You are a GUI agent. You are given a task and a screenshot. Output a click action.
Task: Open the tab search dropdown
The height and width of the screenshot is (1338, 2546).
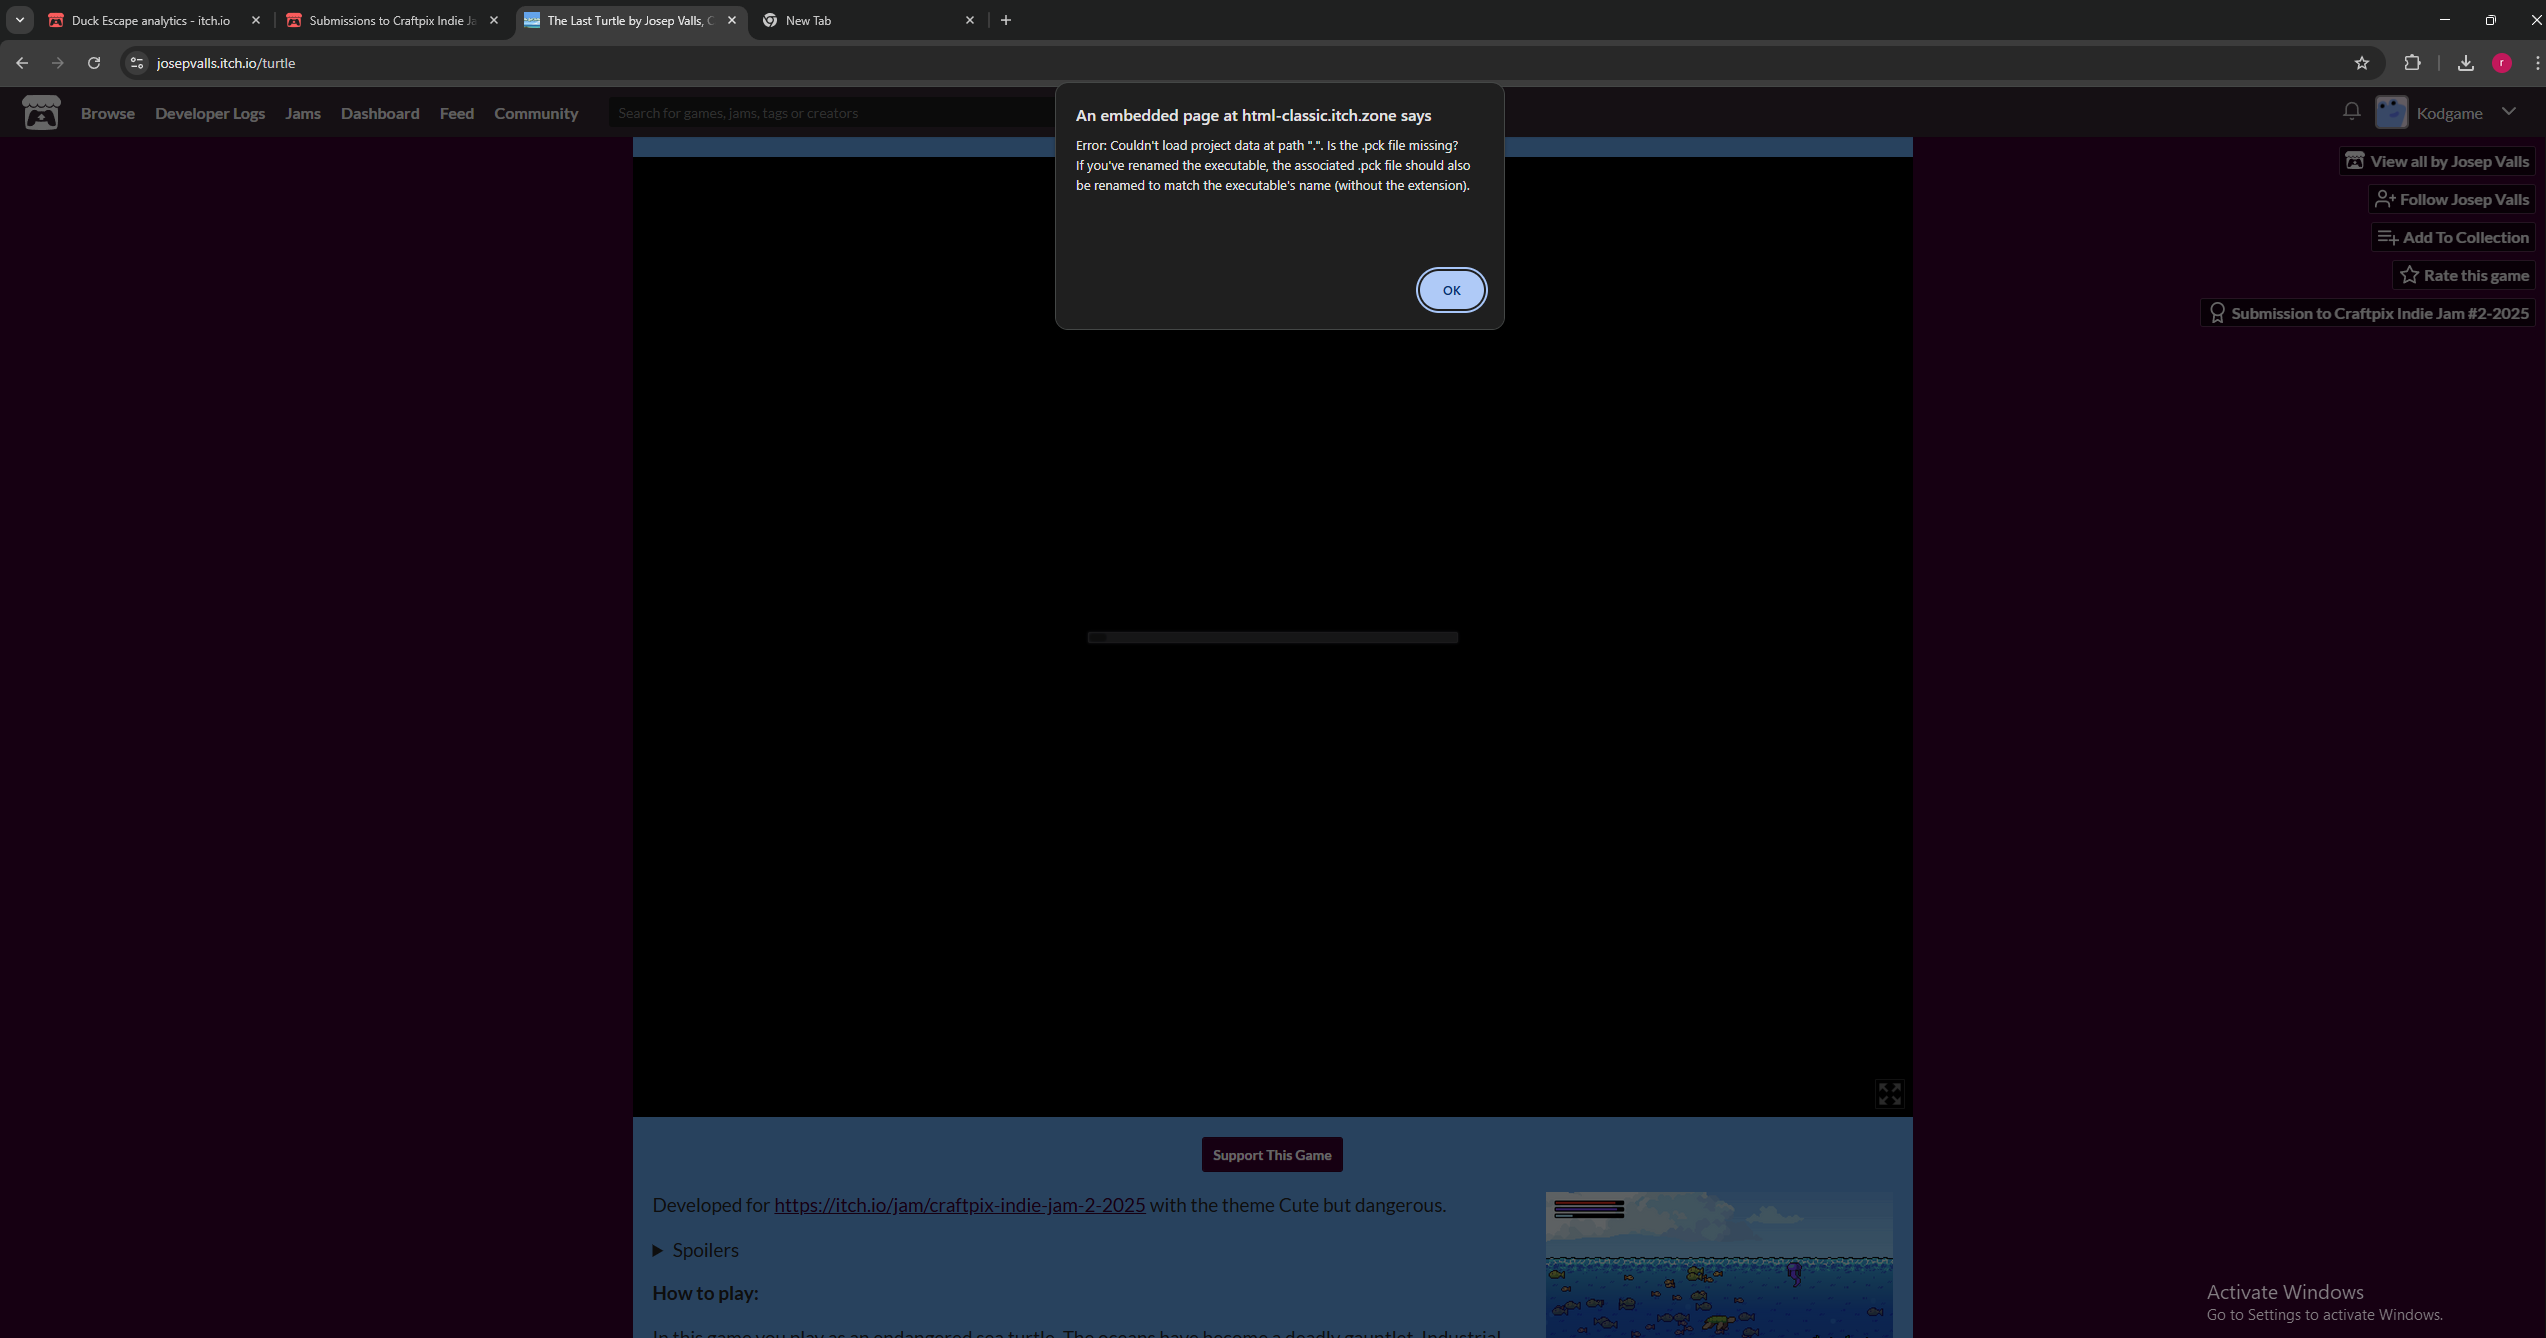[x=19, y=20]
